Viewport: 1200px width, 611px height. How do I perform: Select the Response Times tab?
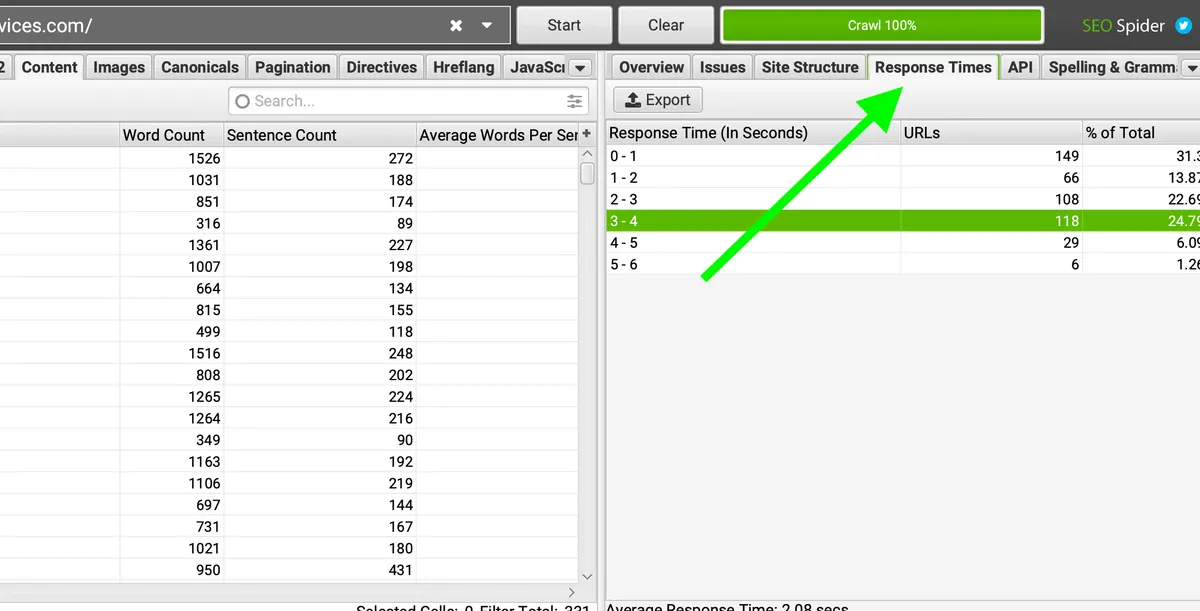933,67
